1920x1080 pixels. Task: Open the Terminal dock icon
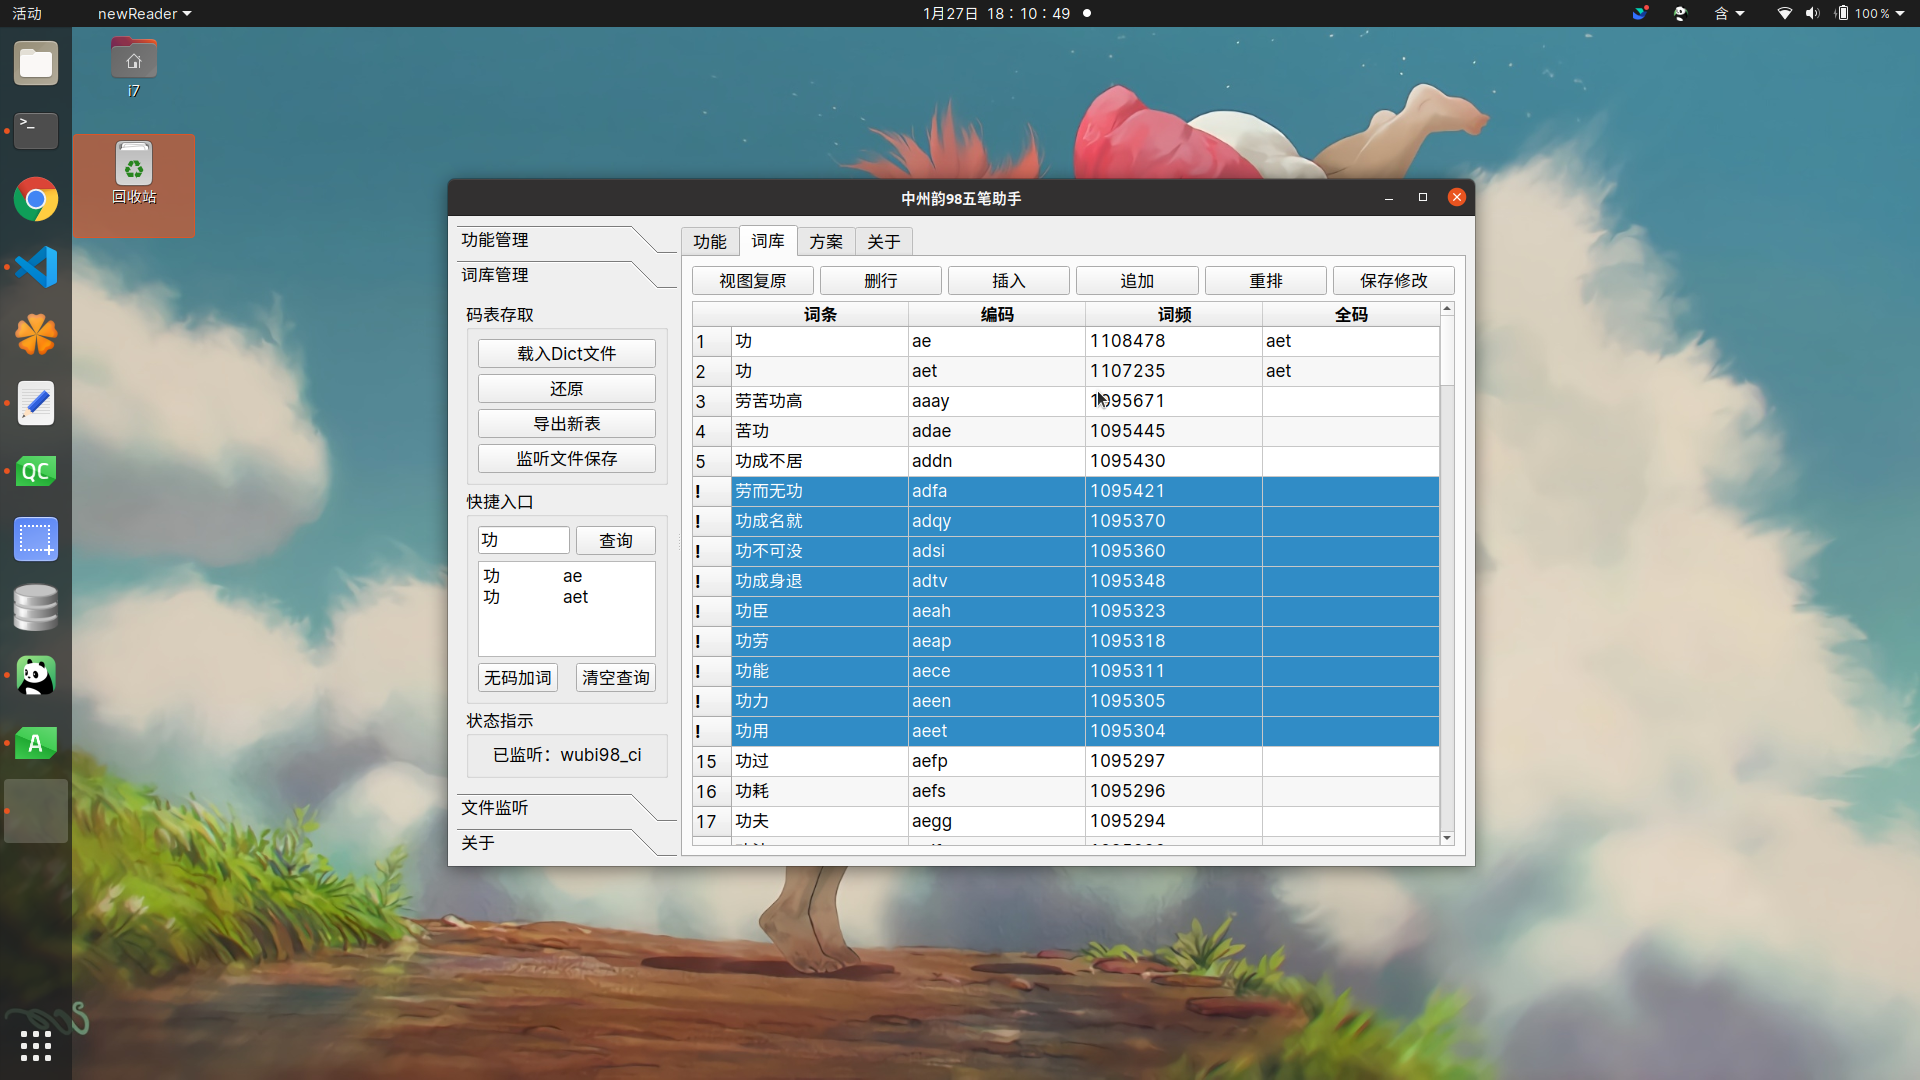(36, 130)
